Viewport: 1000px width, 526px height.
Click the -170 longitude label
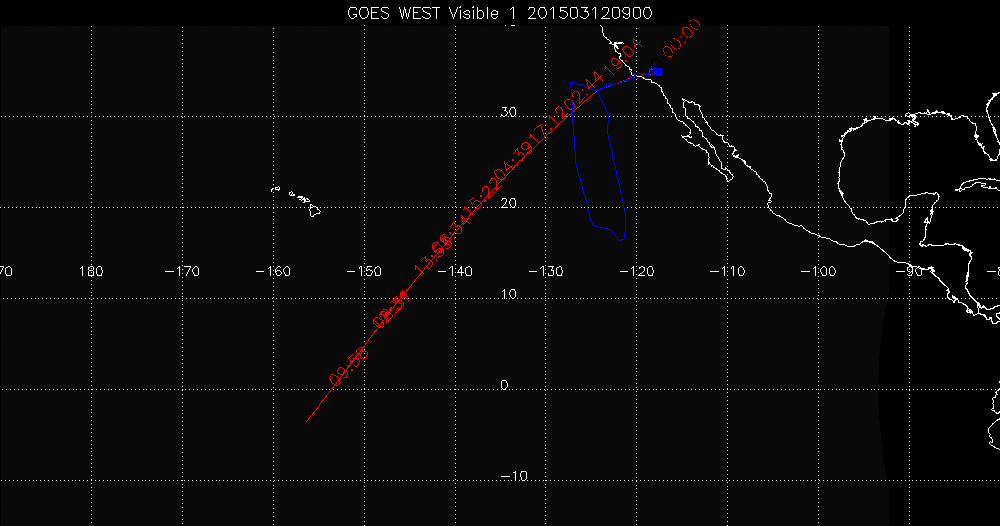tap(182, 272)
